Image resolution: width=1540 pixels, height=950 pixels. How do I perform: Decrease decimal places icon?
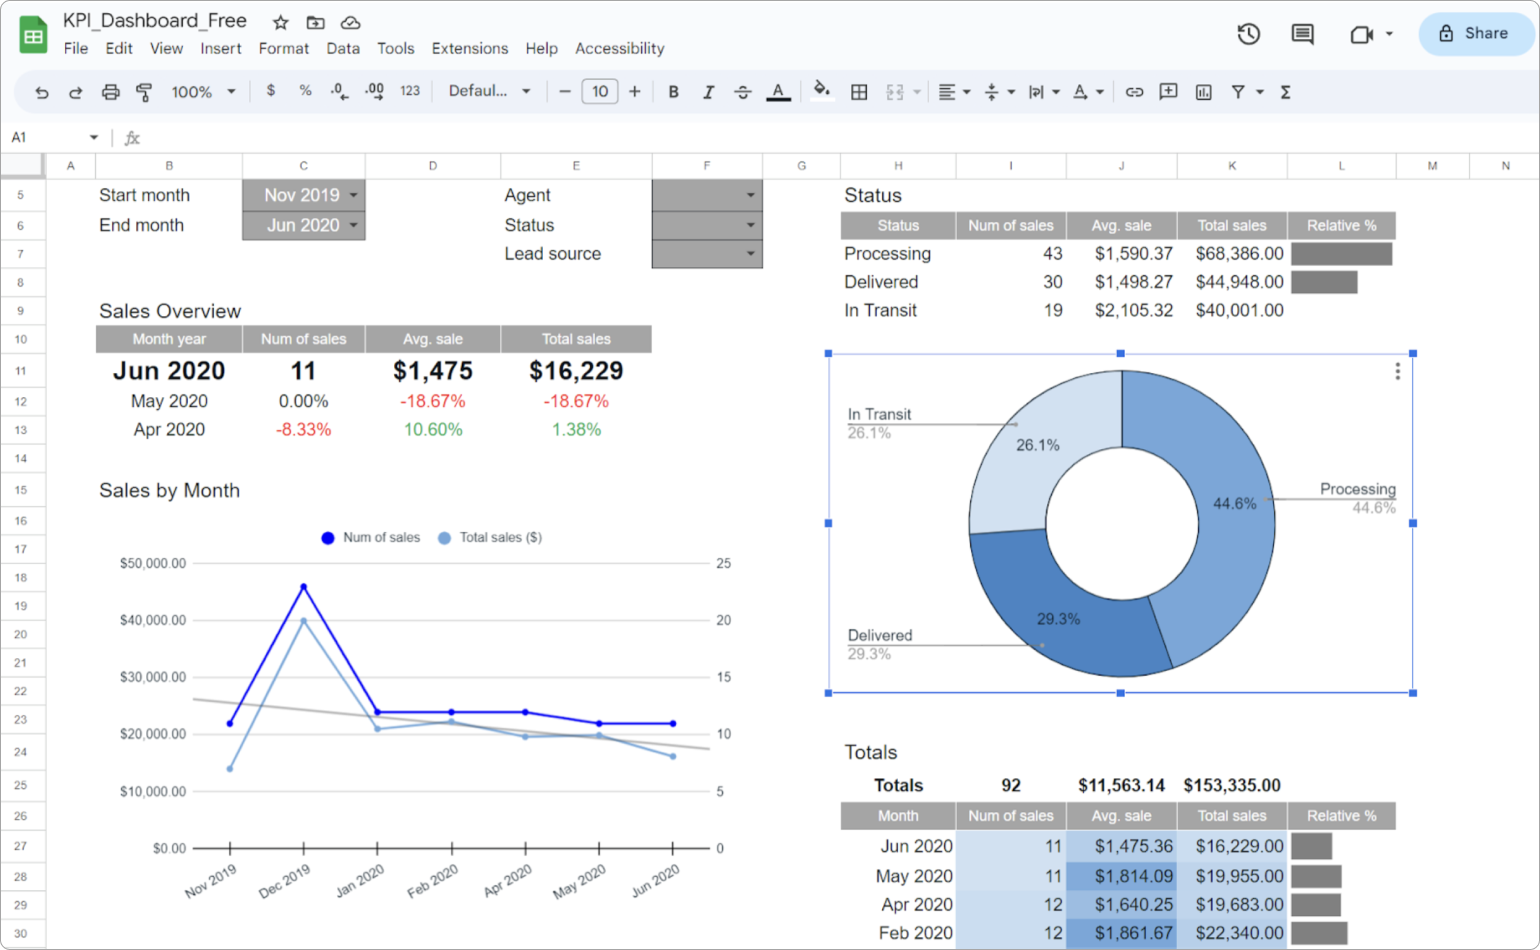click(339, 91)
